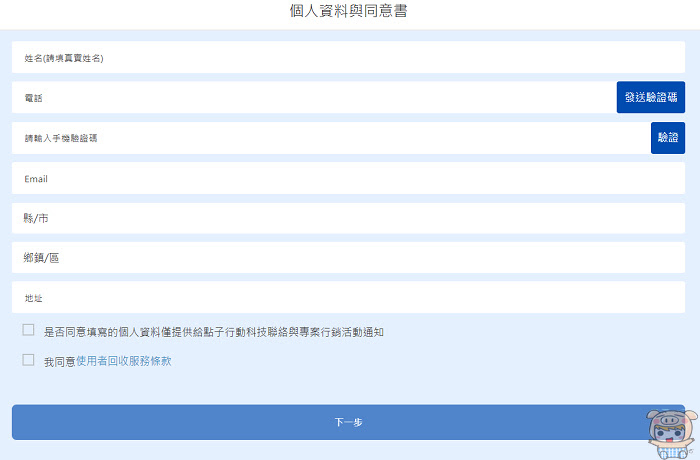Click the 是否同意填寫的個人資料 consent label text

coord(214,332)
